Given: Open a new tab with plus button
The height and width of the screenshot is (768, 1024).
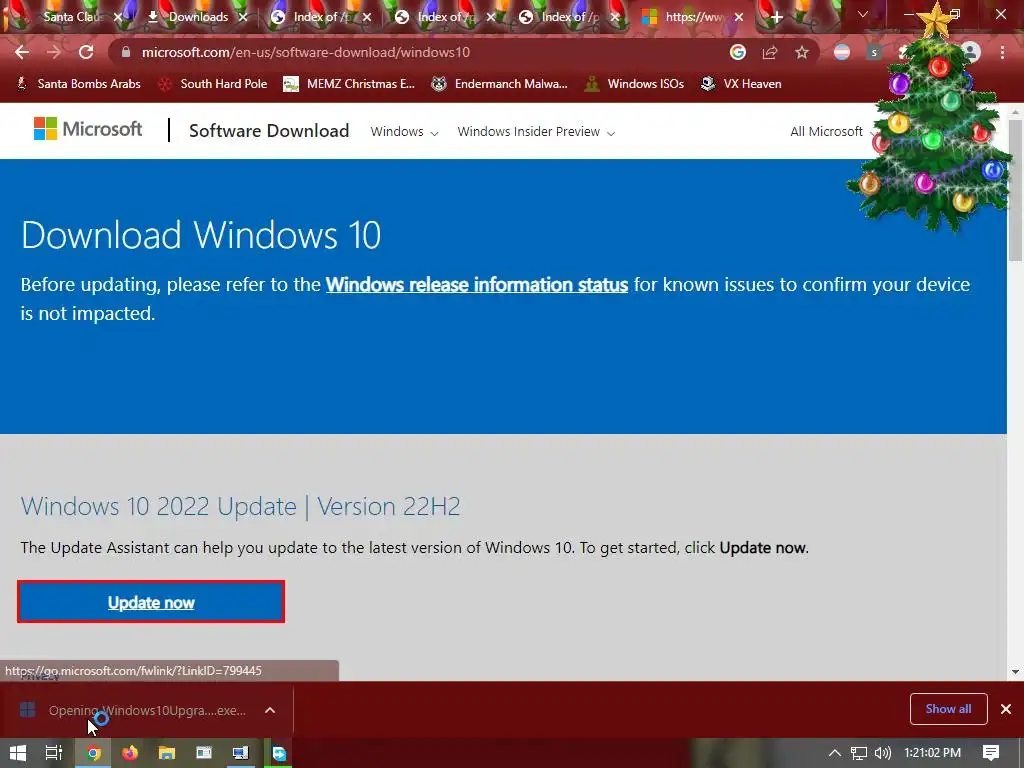Looking at the screenshot, I should pyautogui.click(x=776, y=17).
